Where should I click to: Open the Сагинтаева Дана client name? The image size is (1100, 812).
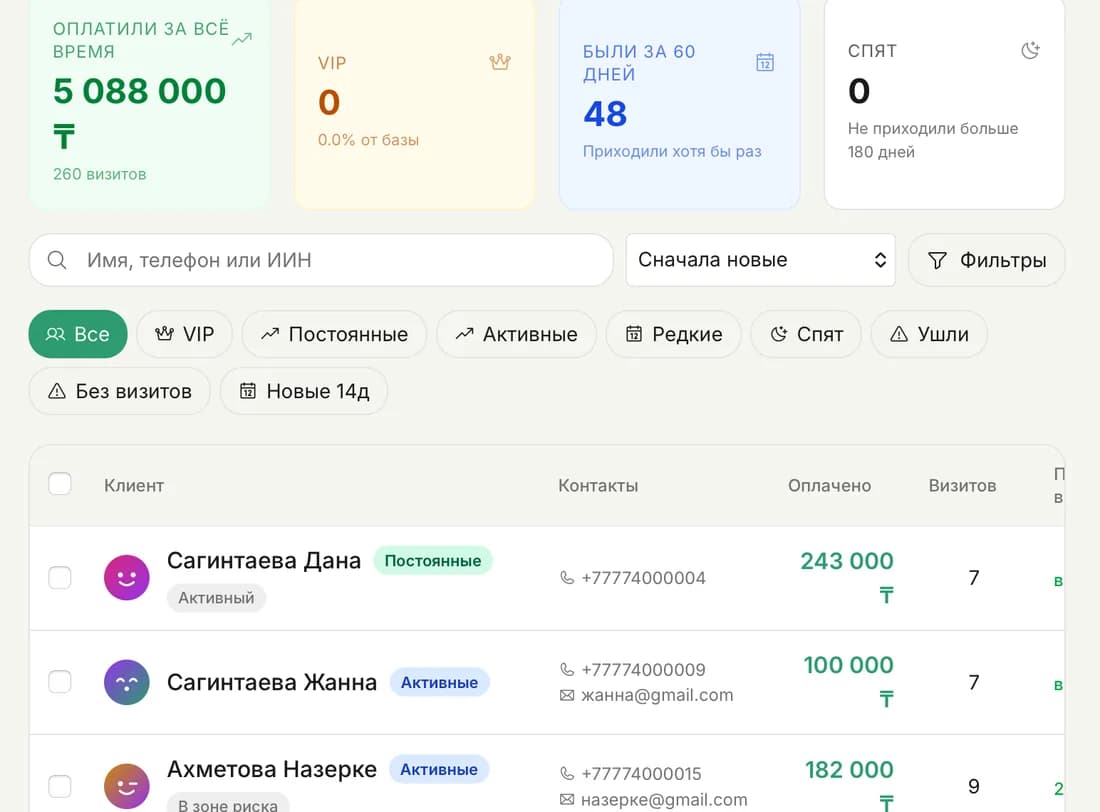point(264,561)
